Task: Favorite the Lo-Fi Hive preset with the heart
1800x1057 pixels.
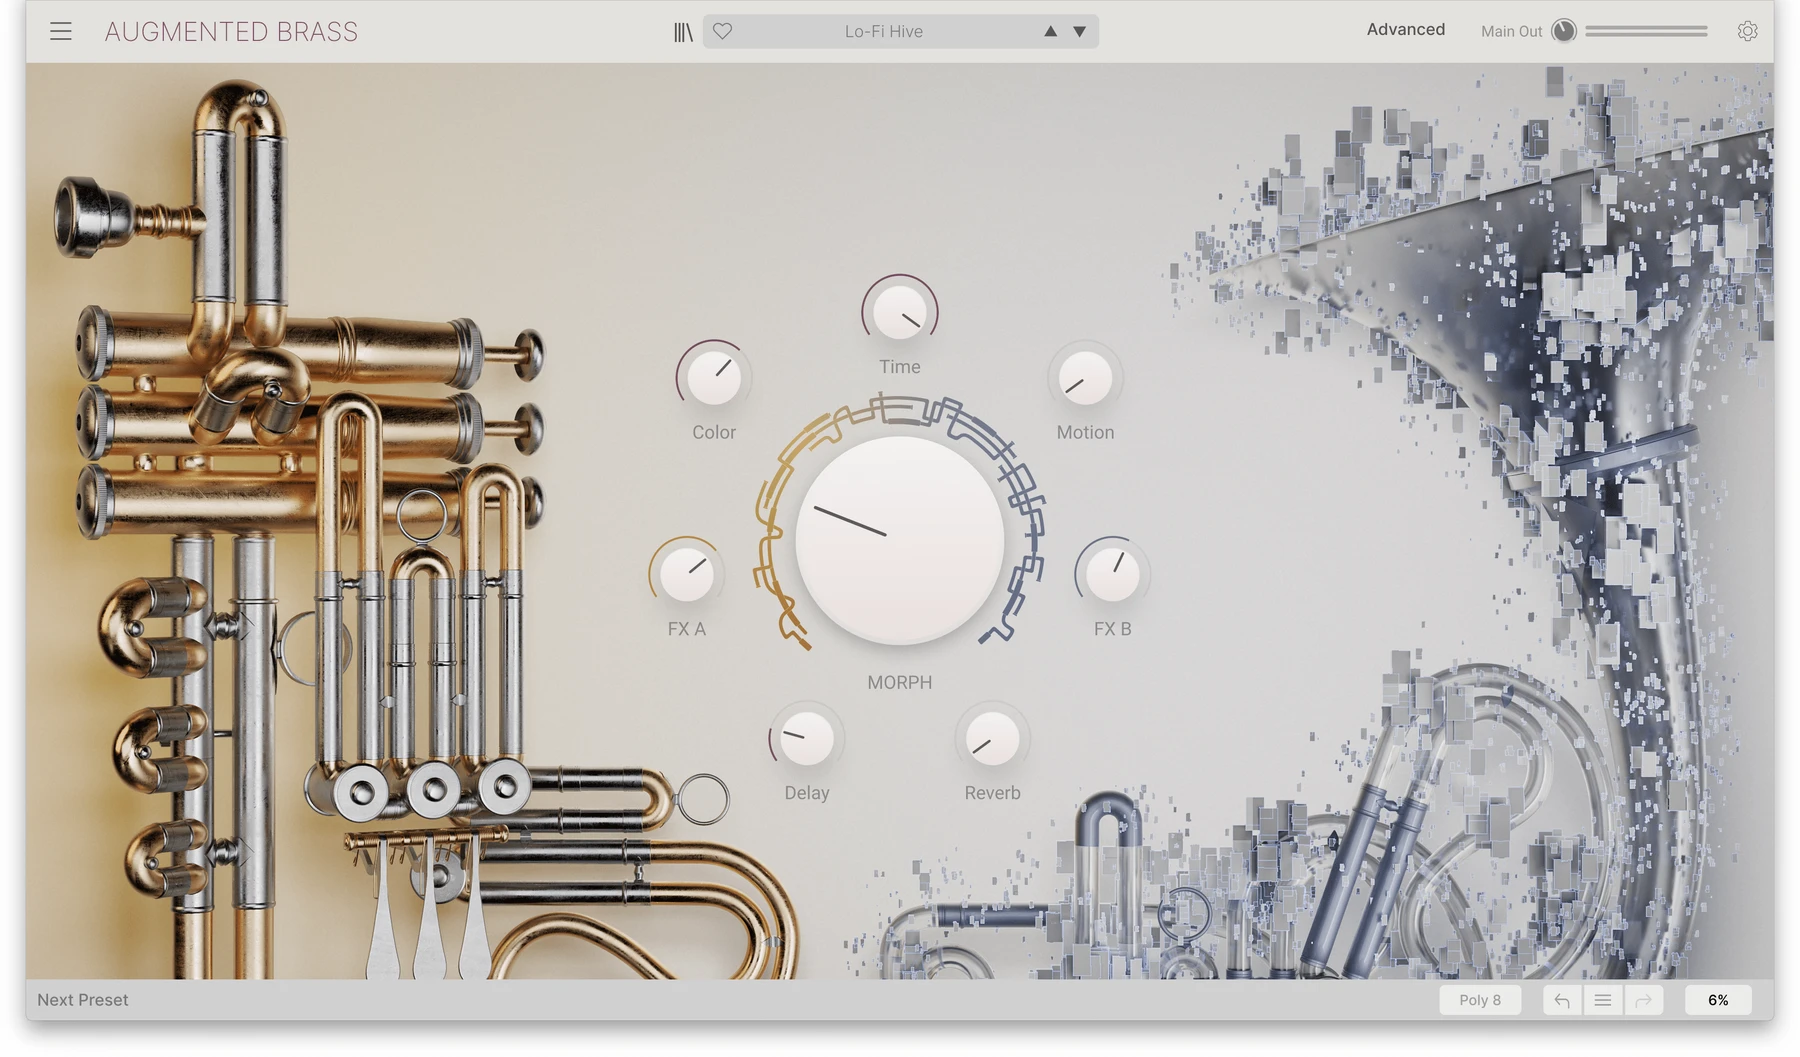Action: point(723,31)
